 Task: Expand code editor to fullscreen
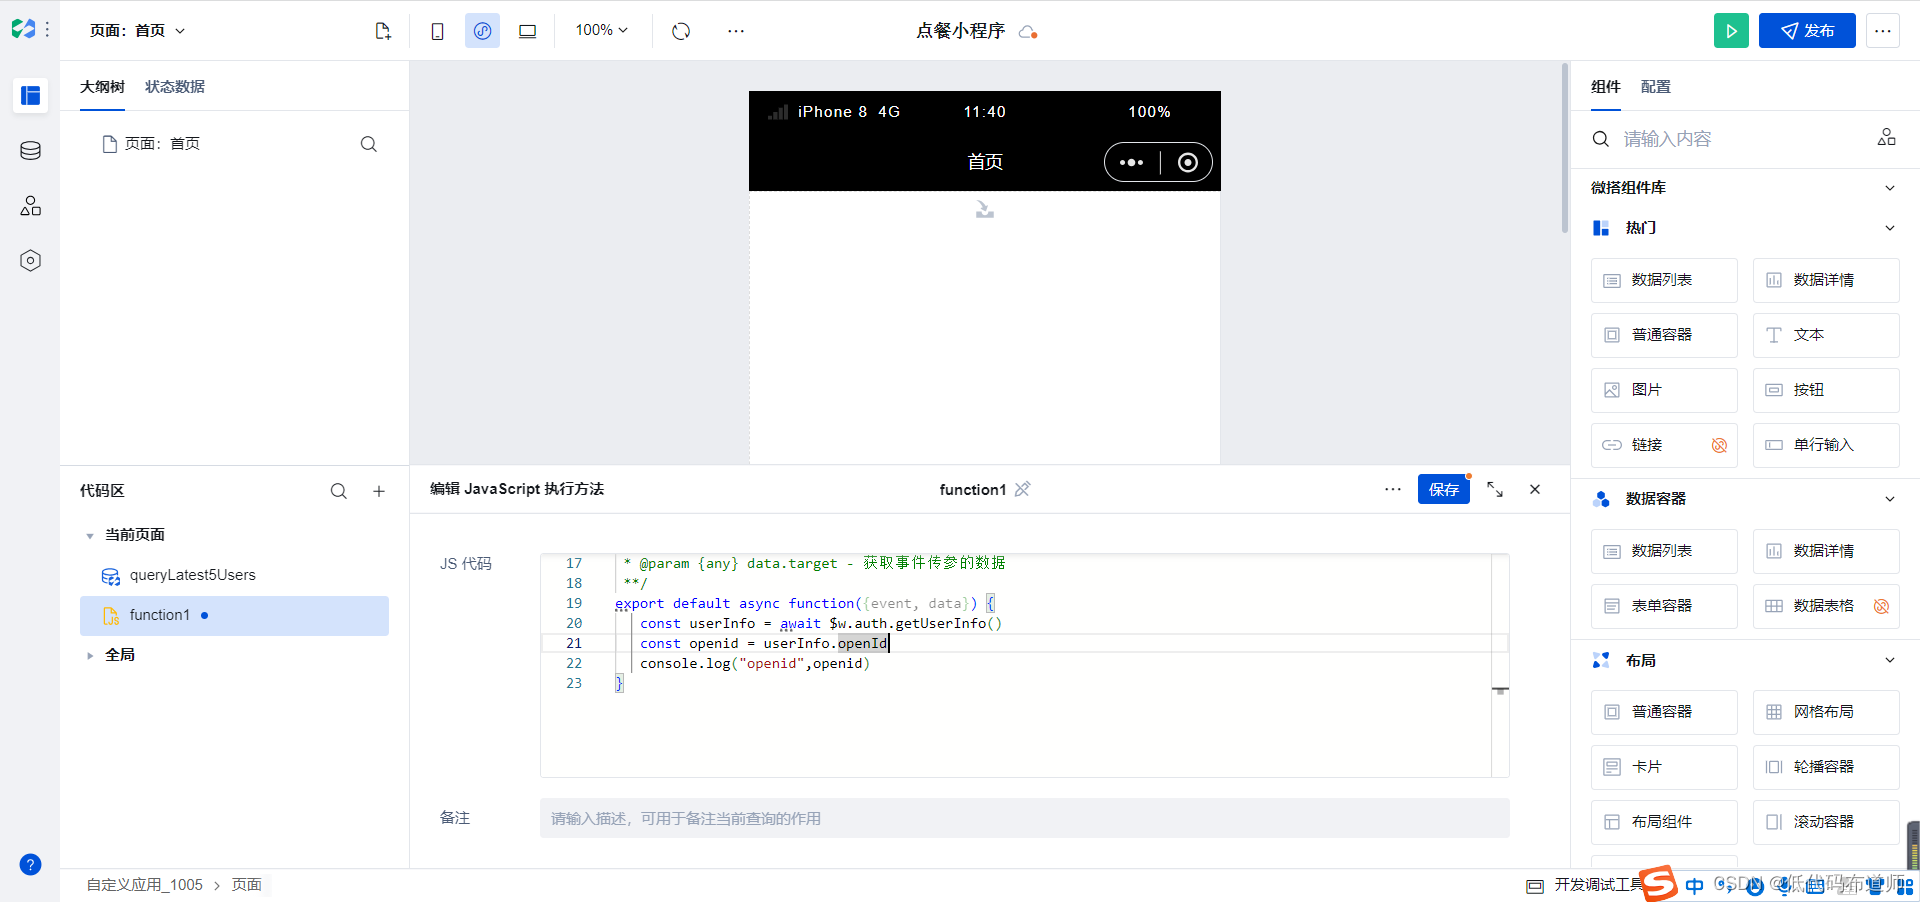click(x=1495, y=489)
